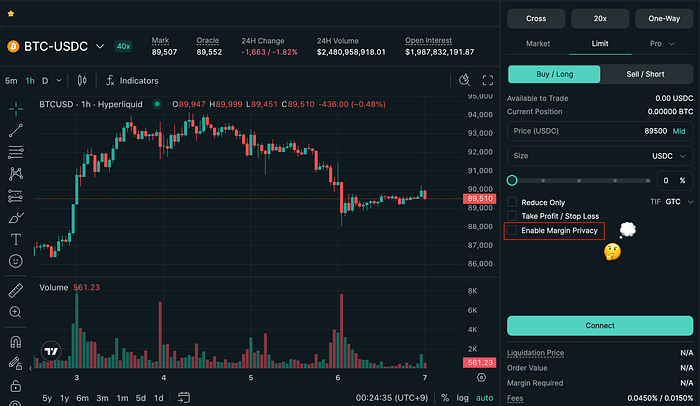The image size is (700, 406).
Task: Check the Reduce Only box
Action: coord(513,202)
